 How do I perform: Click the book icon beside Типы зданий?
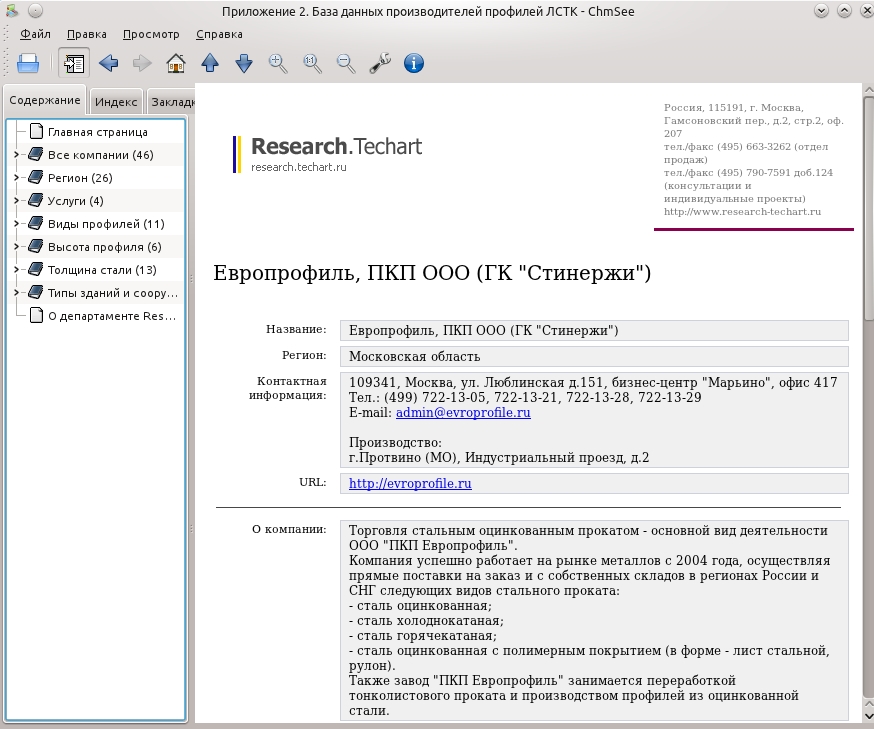36,292
